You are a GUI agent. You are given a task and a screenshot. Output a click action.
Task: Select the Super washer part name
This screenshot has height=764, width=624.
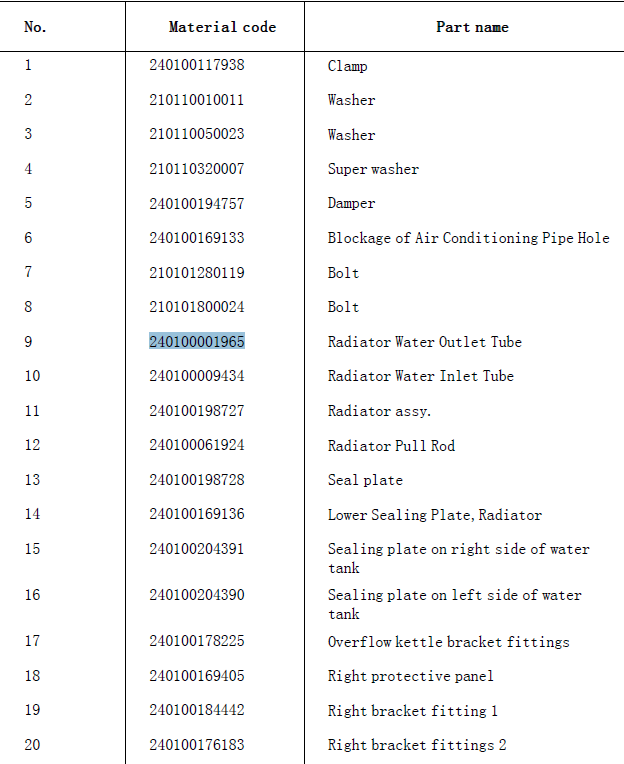(373, 169)
